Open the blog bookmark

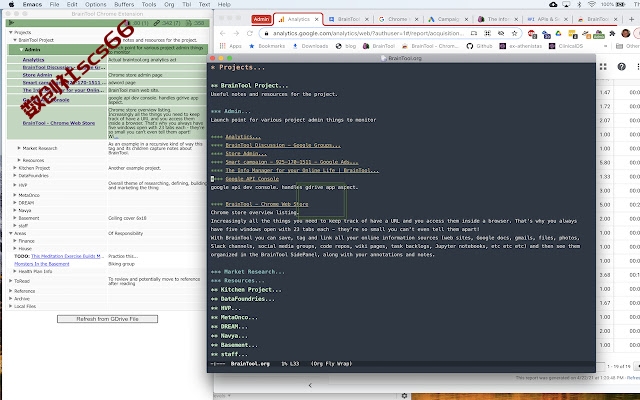click(346, 46)
